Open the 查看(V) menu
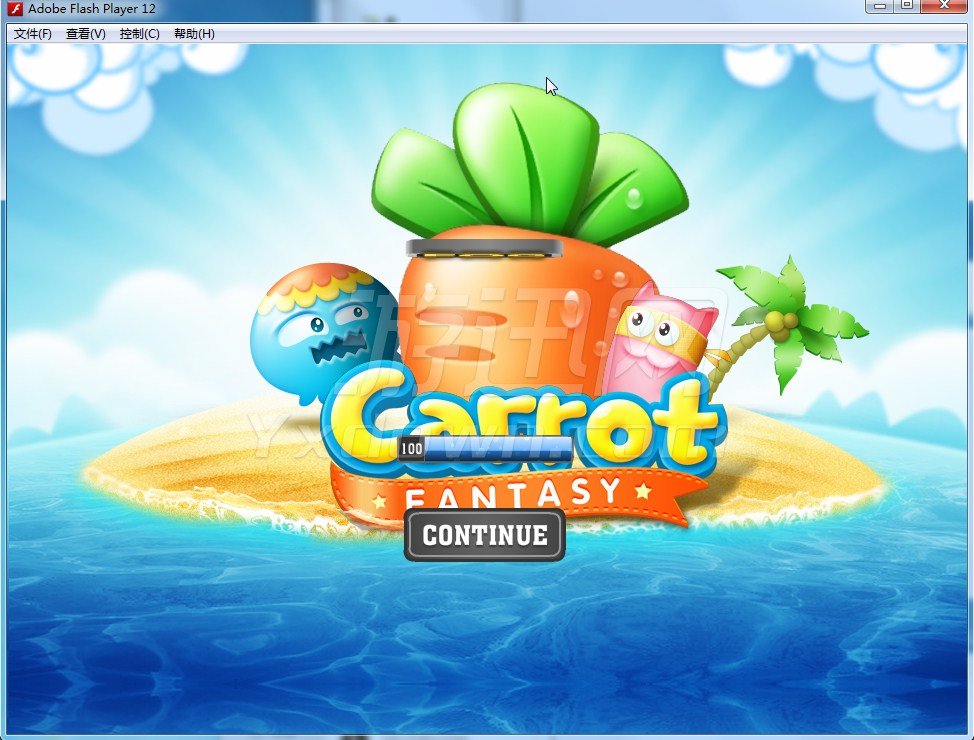Screen dimensions: 974x740 pyautogui.click(x=86, y=34)
